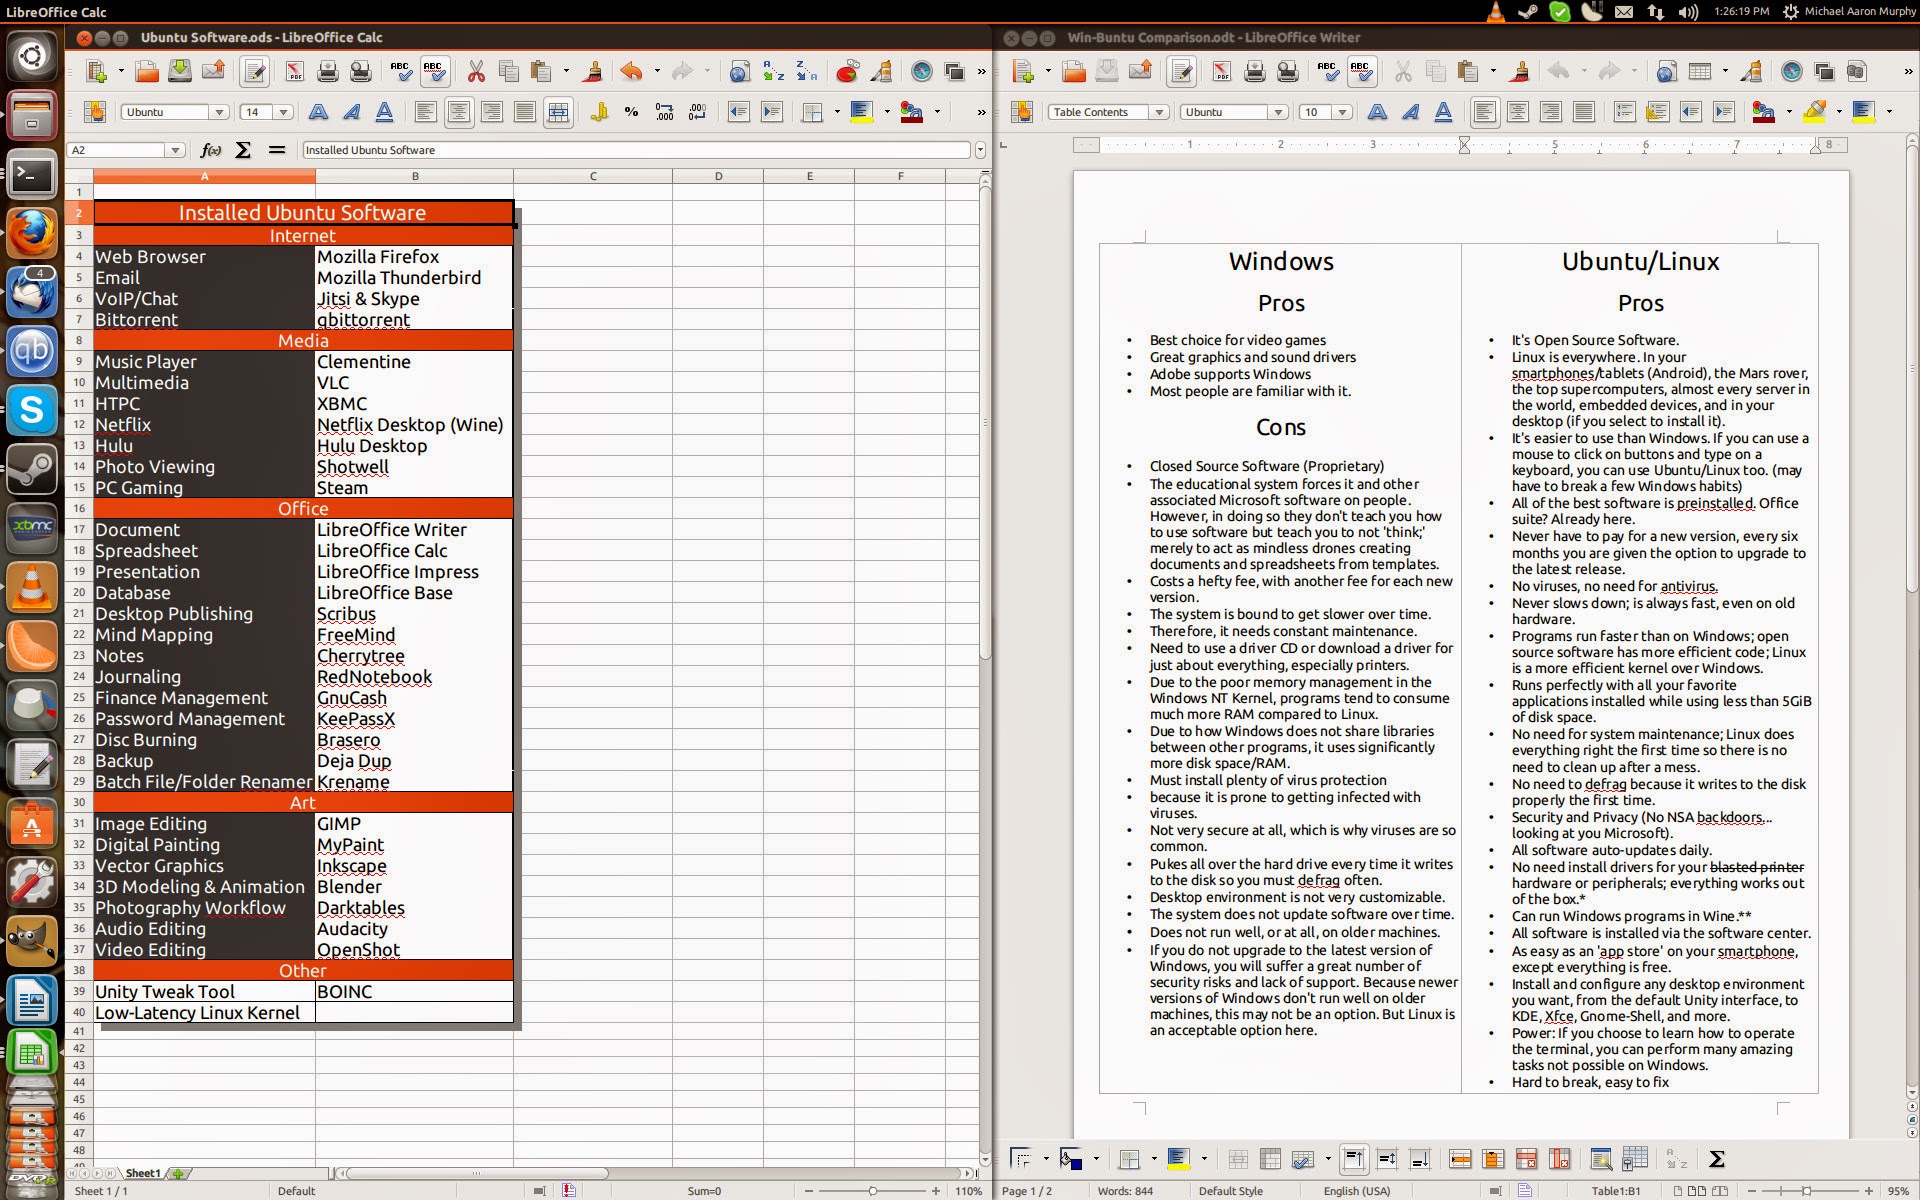This screenshot has width=1920, height=1200.
Task: Toggle Edit File mode in Calc toolbar
Action: pos(255,71)
